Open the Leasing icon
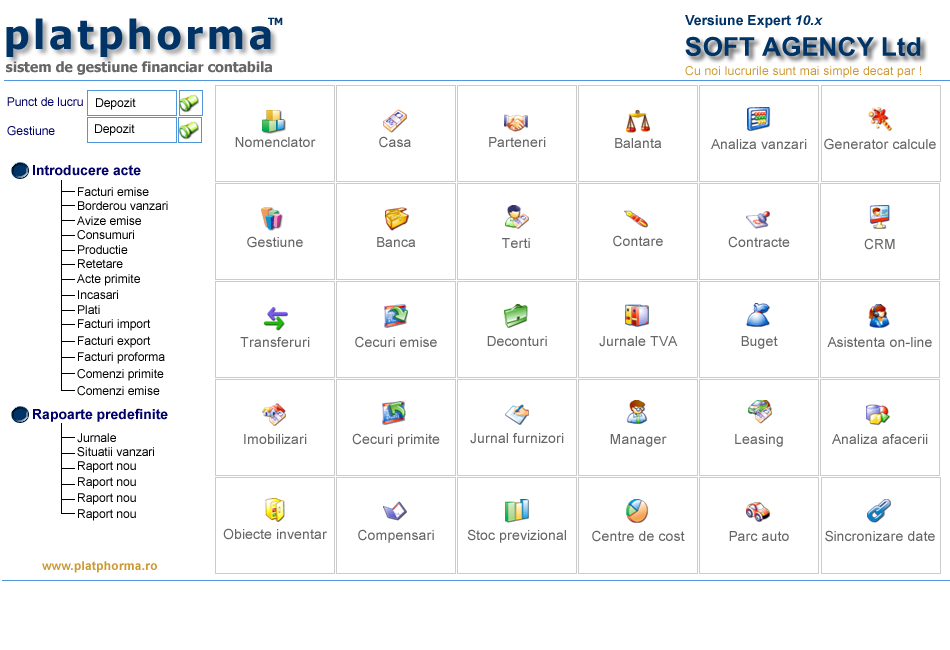950x650 pixels. 759,411
